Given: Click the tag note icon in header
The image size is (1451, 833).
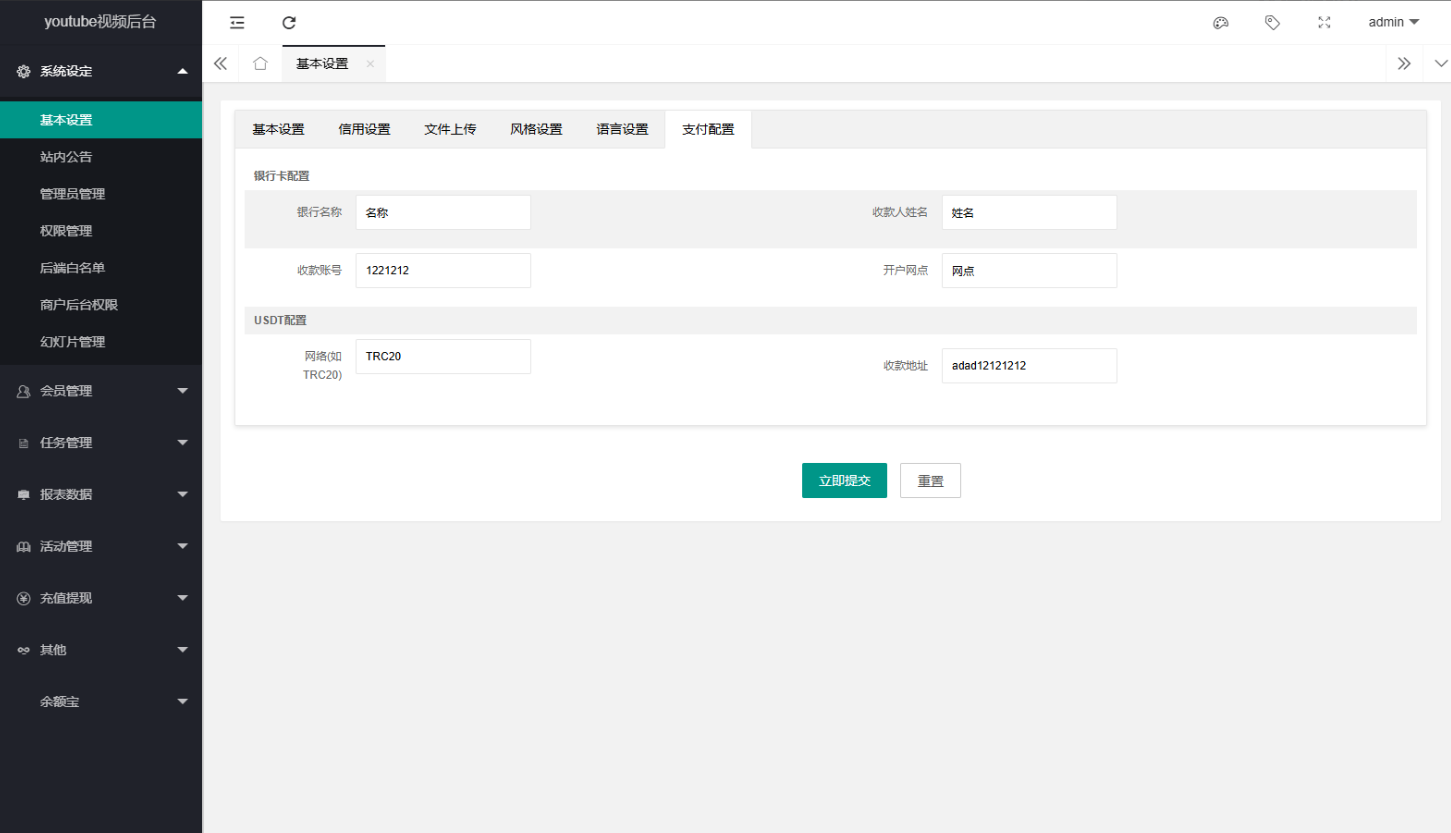Looking at the screenshot, I should (x=1272, y=22).
